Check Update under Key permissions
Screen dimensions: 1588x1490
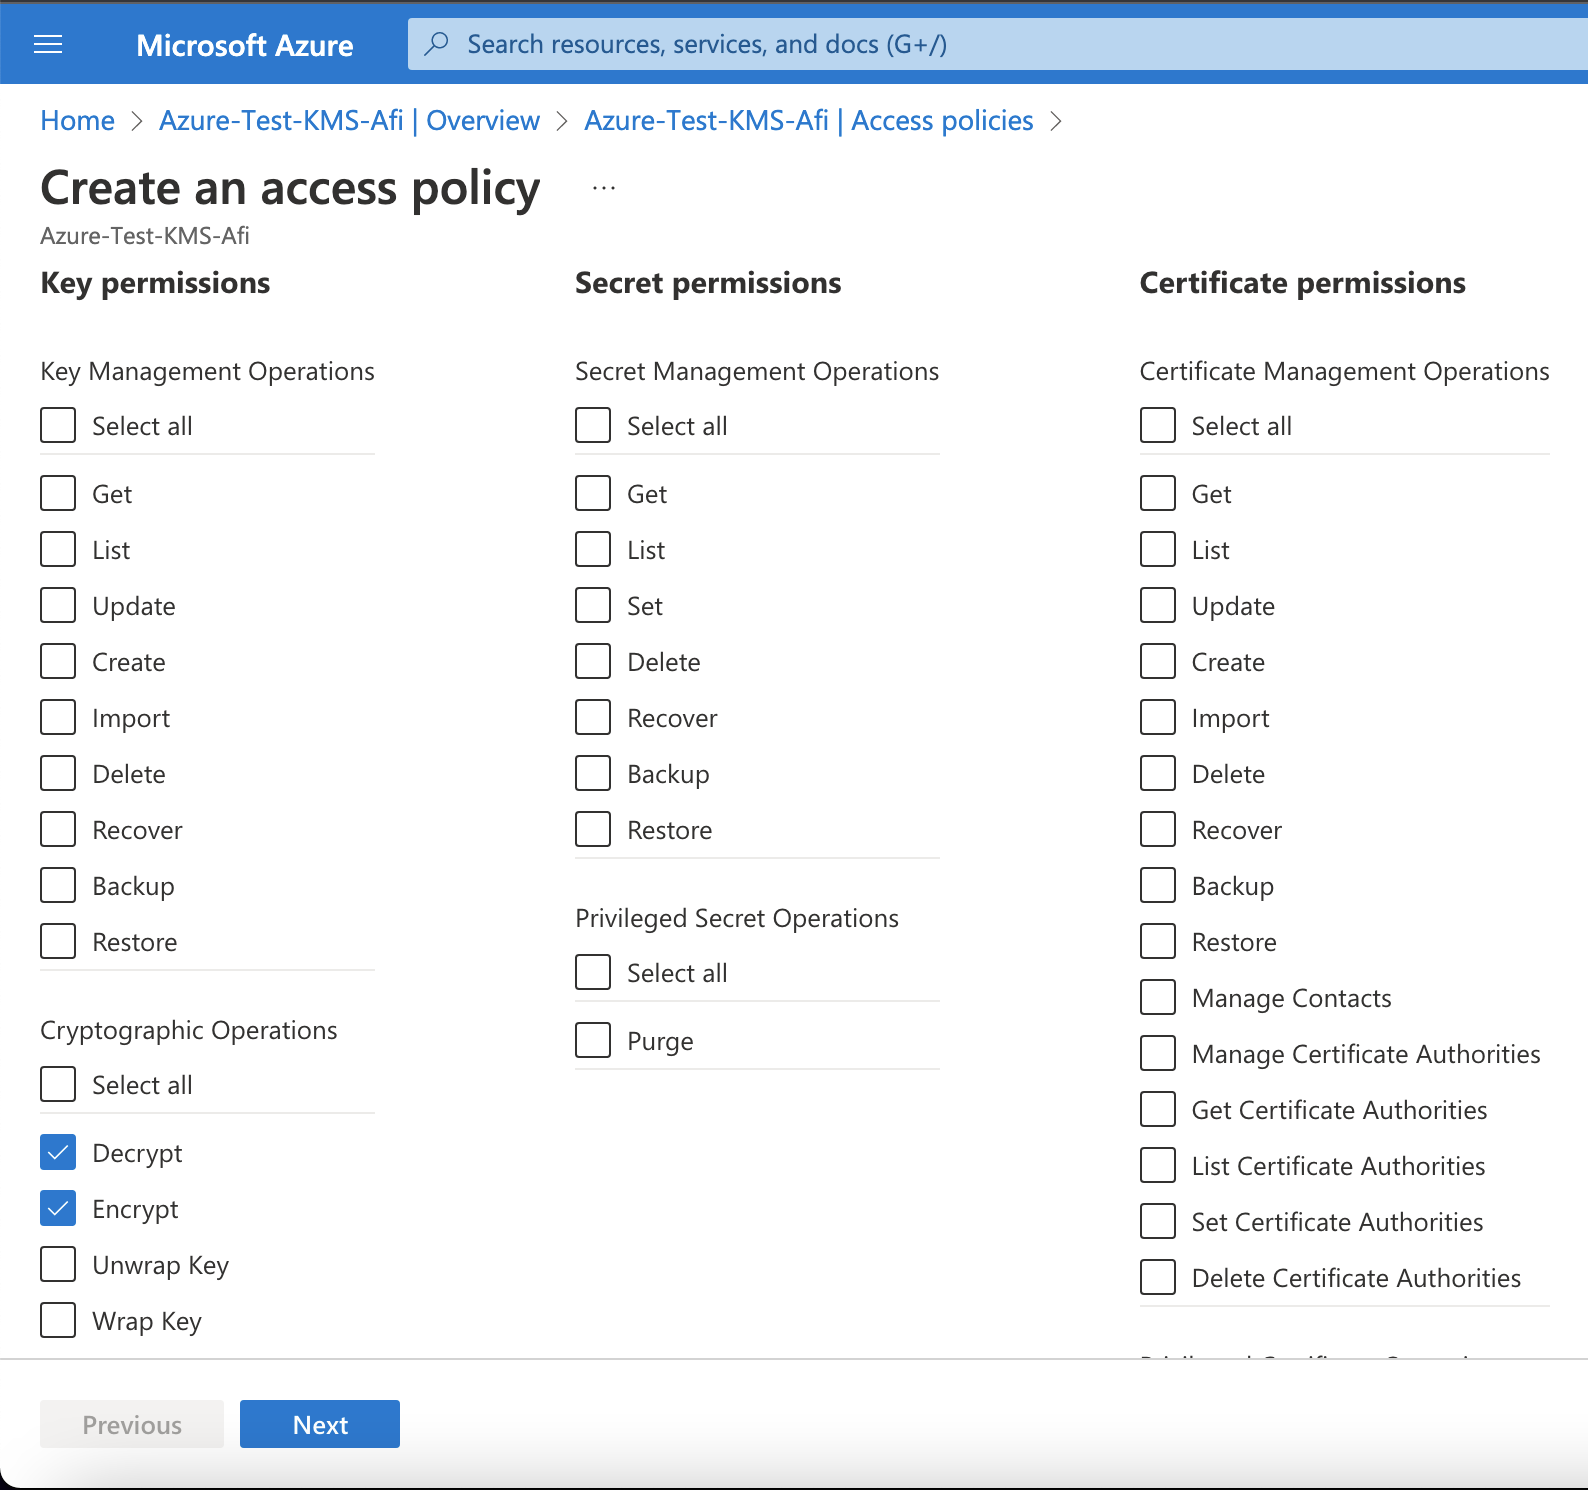coord(58,605)
